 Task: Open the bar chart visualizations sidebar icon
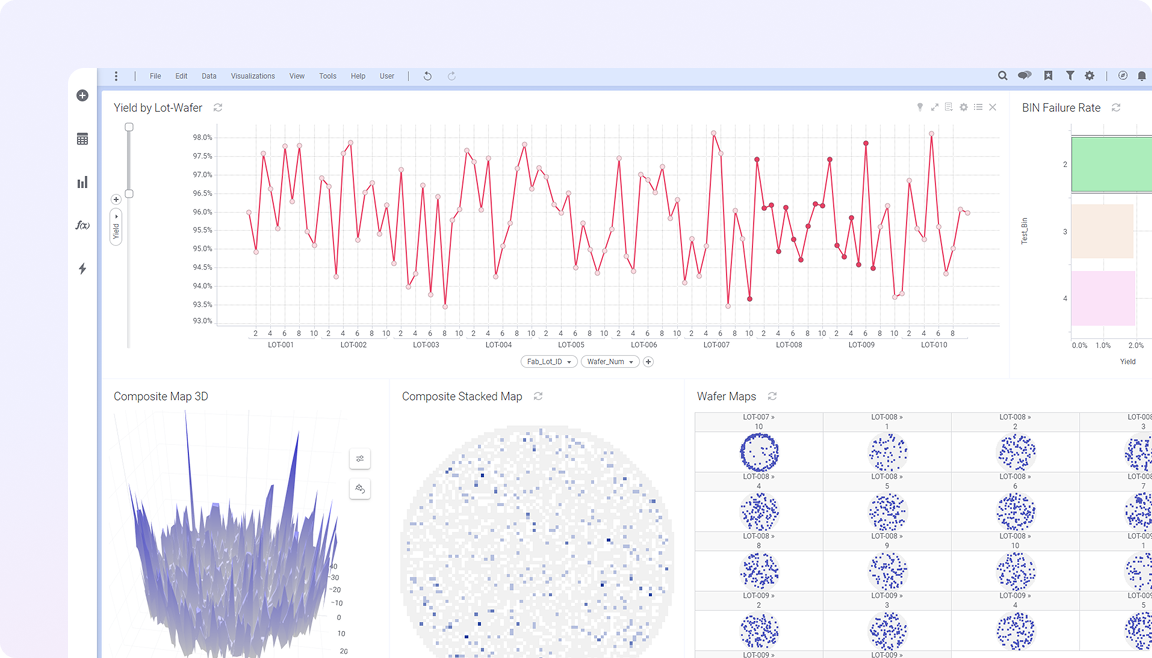click(82, 182)
